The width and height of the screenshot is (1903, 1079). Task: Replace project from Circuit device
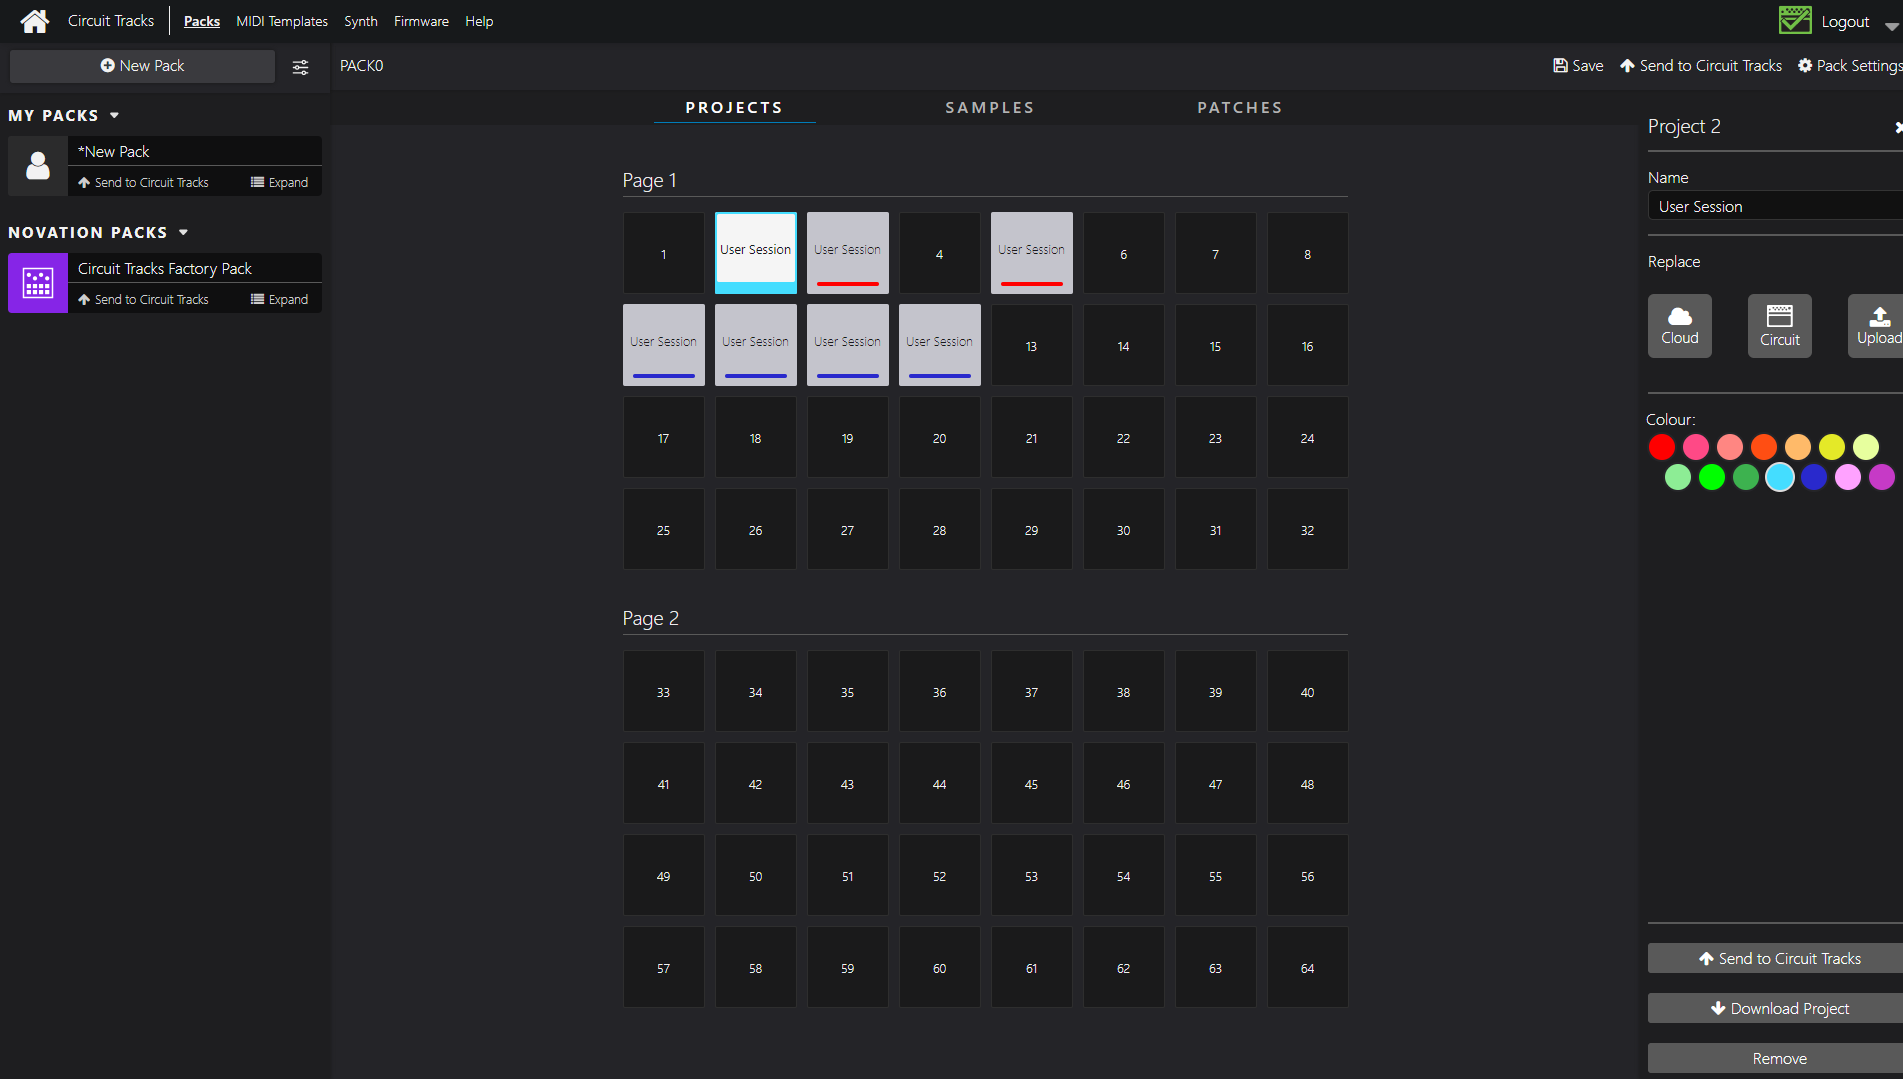(x=1780, y=326)
